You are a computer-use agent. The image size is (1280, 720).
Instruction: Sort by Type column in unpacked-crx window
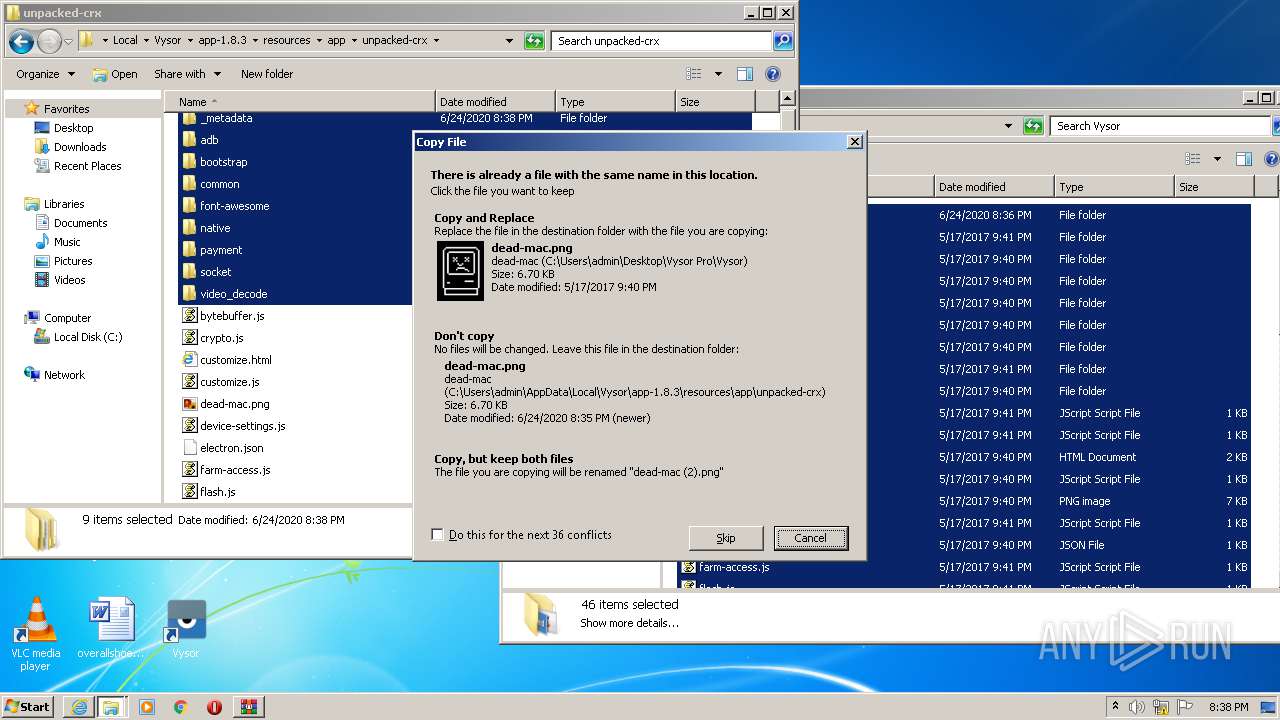(615, 102)
